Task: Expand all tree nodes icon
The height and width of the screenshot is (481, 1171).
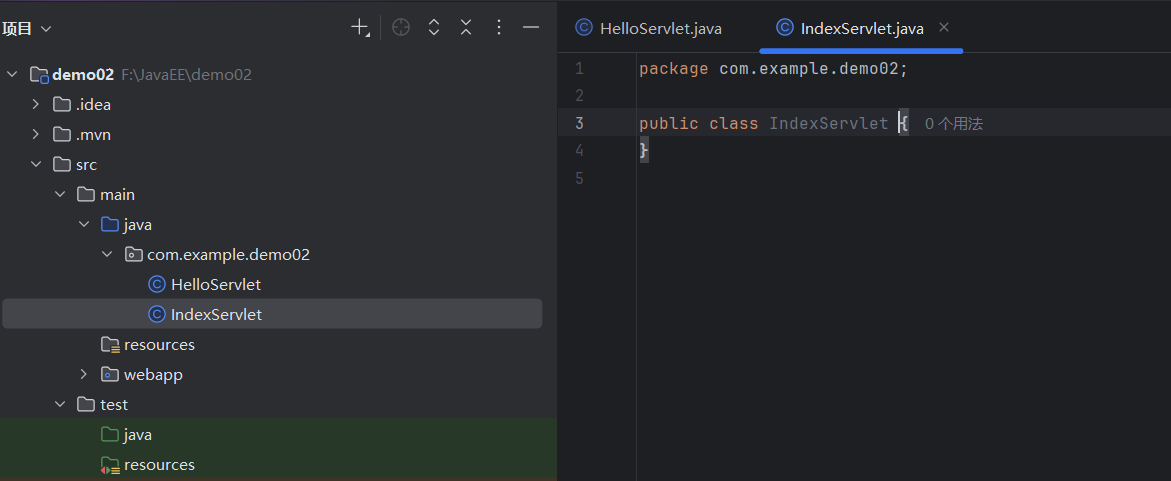Action: (x=433, y=28)
